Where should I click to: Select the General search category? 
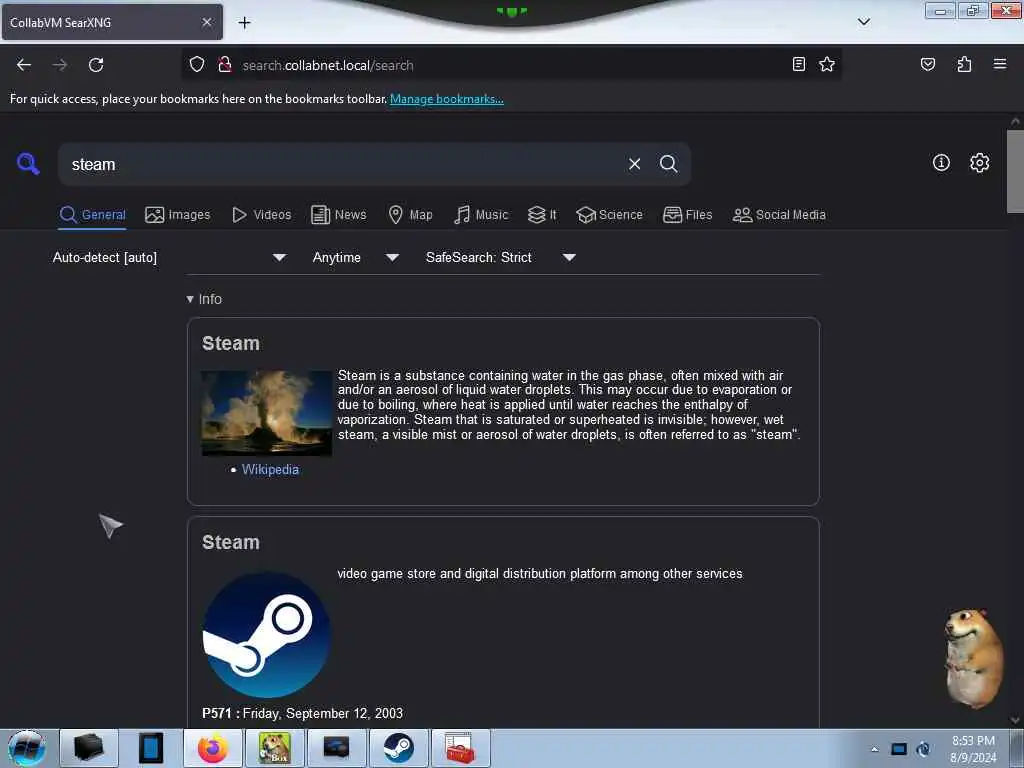pyautogui.click(x=92, y=215)
